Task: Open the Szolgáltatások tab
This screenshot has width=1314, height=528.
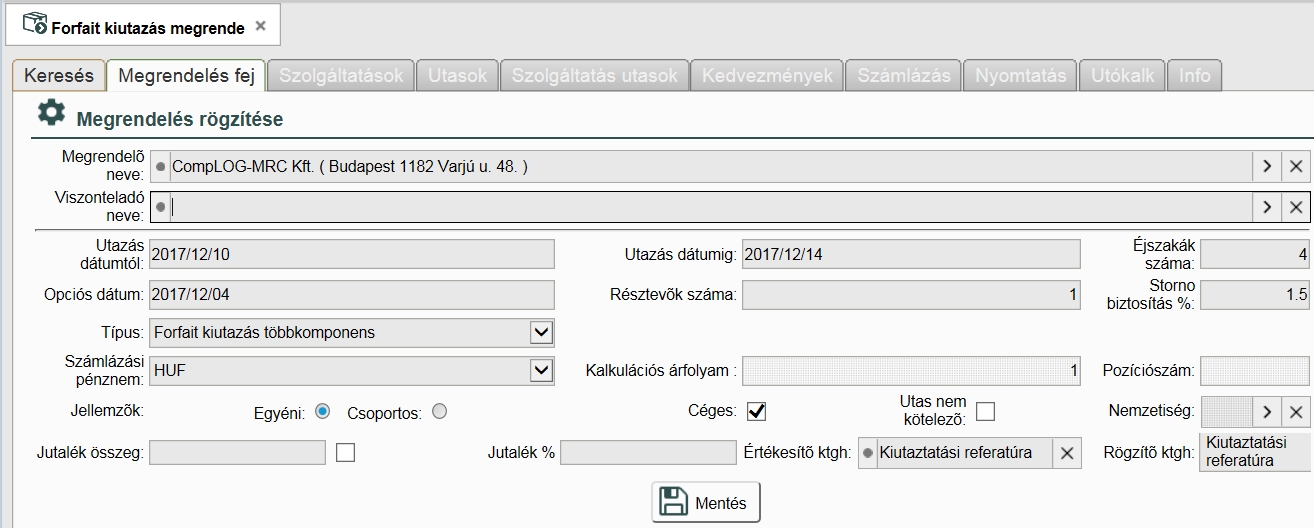Action: (x=341, y=76)
